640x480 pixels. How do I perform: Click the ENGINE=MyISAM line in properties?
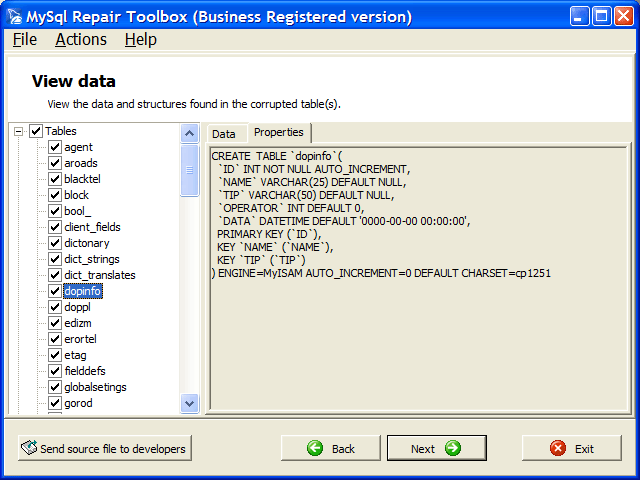pos(381,273)
